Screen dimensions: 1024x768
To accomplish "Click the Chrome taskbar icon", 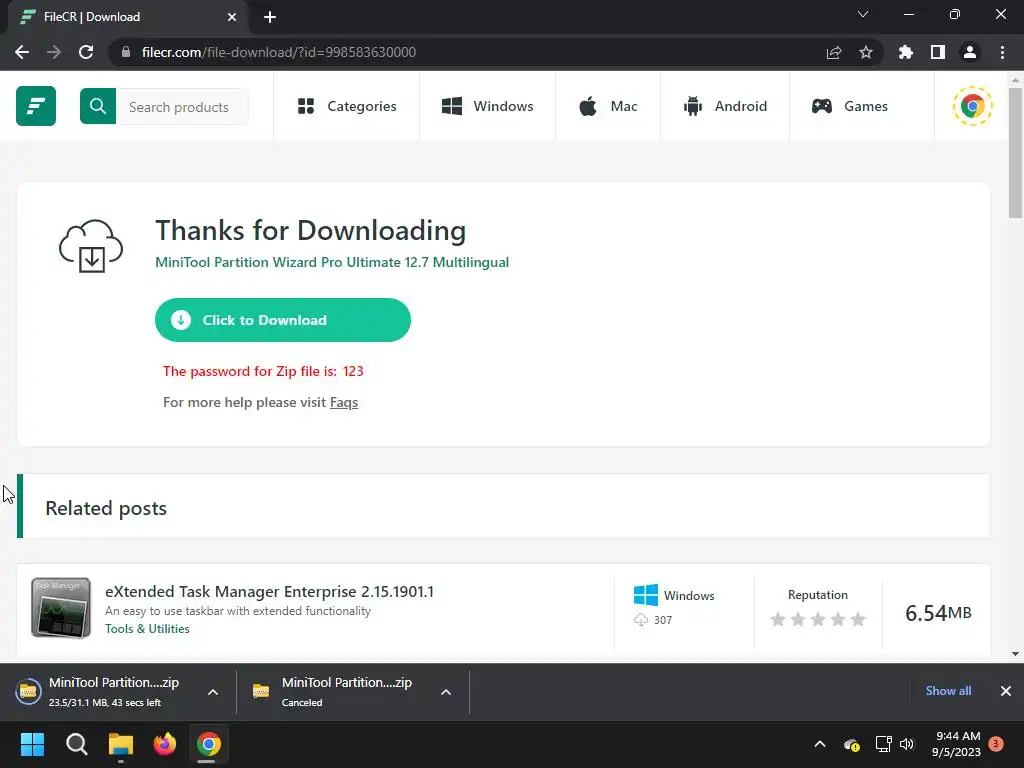I will point(209,744).
